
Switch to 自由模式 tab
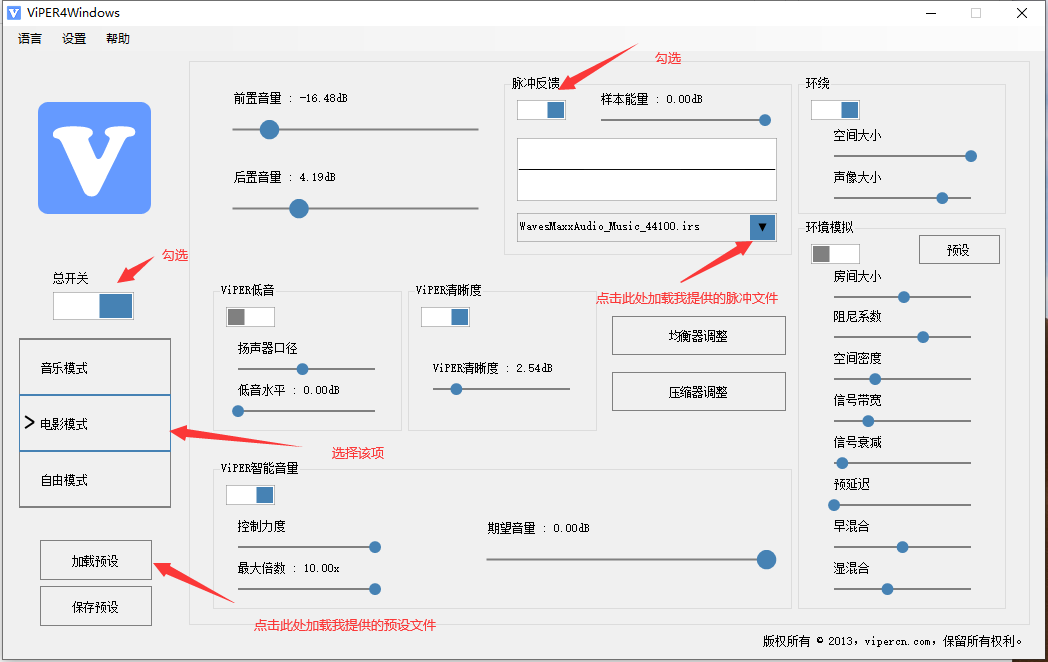95,479
